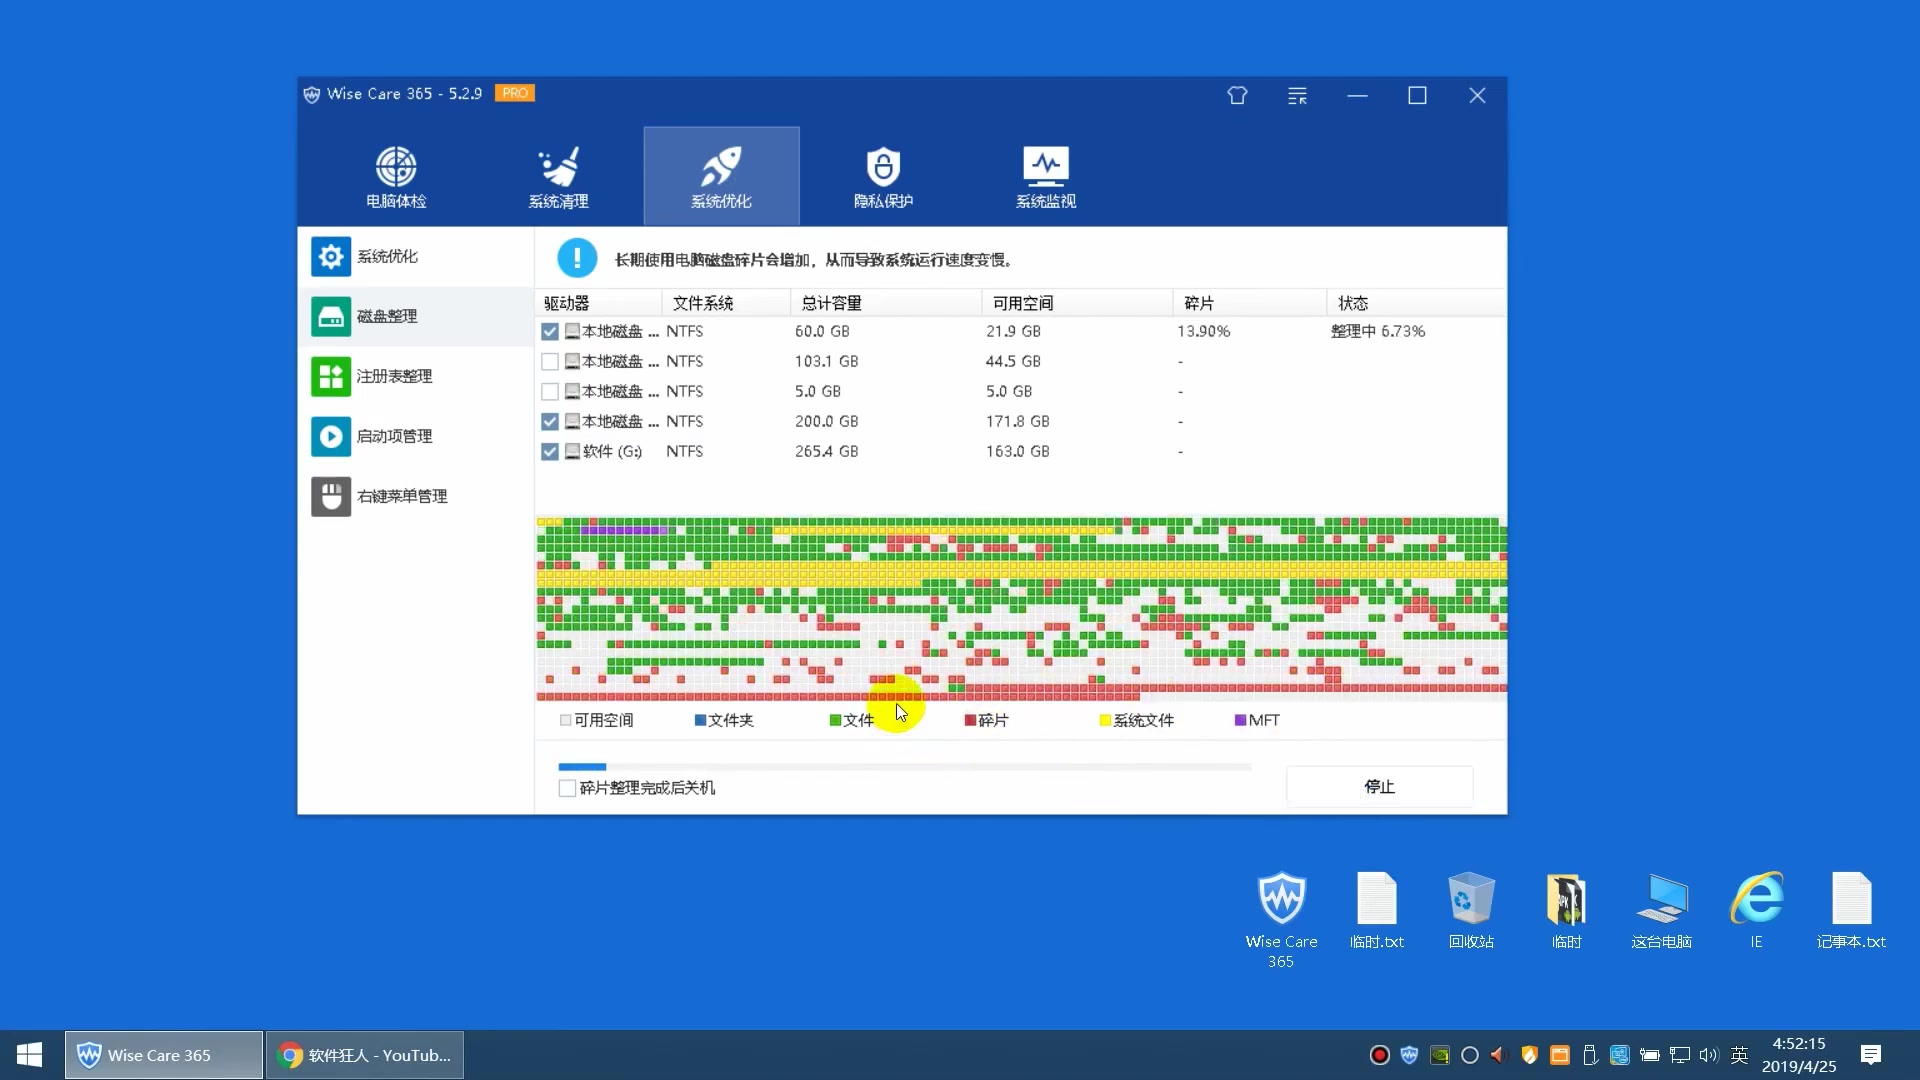Toggle checkbox for first 本地磁盘 drive
The height and width of the screenshot is (1080, 1920).
[x=550, y=331]
